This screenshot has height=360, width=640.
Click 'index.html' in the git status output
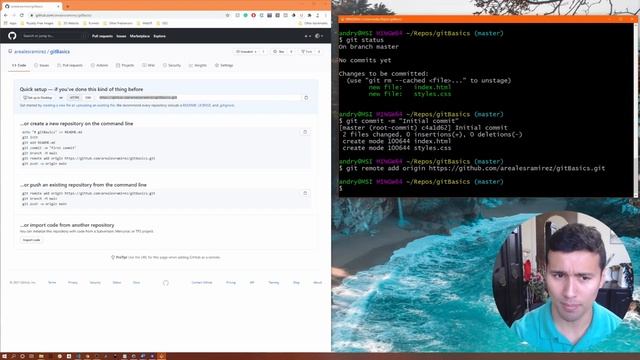tap(432, 87)
